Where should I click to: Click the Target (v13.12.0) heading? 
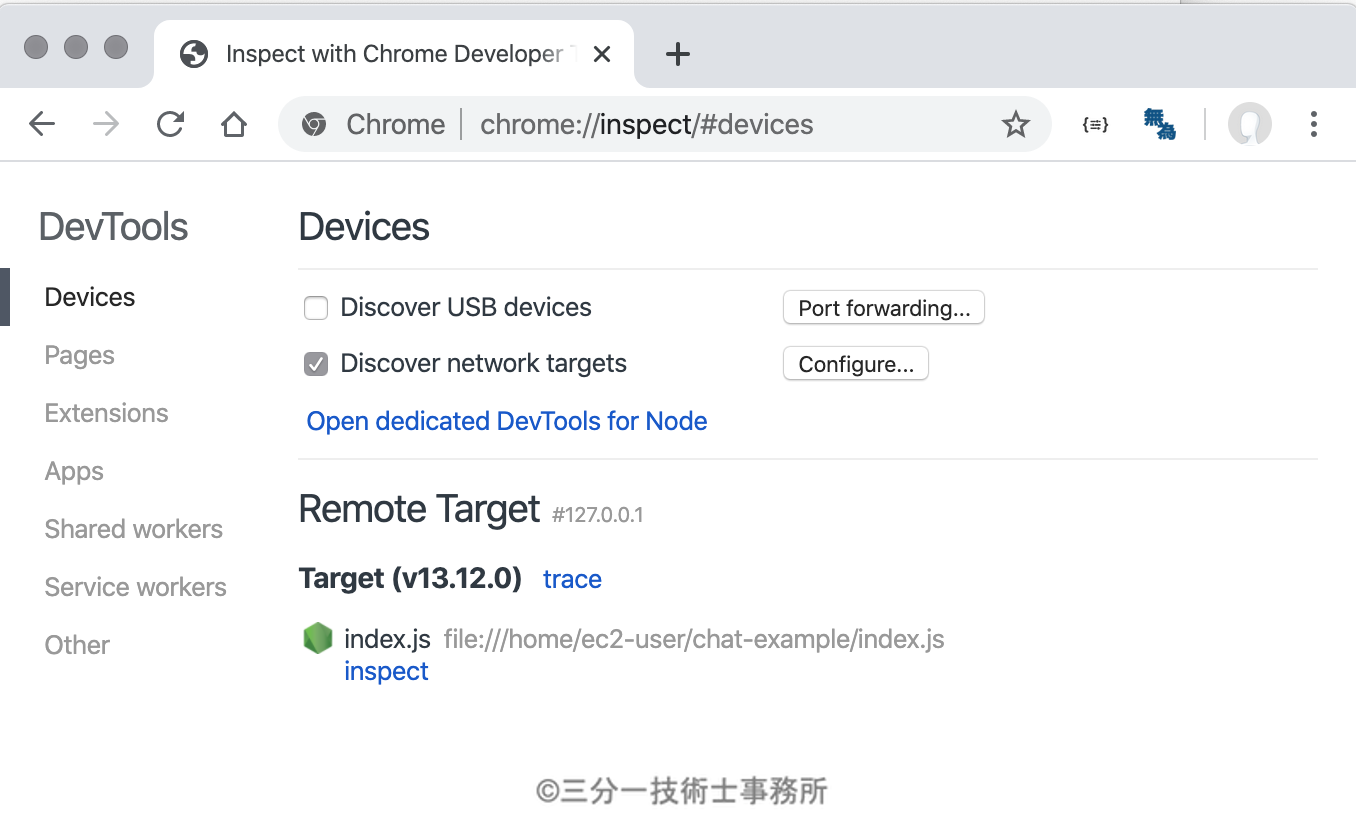pyautogui.click(x=410, y=579)
